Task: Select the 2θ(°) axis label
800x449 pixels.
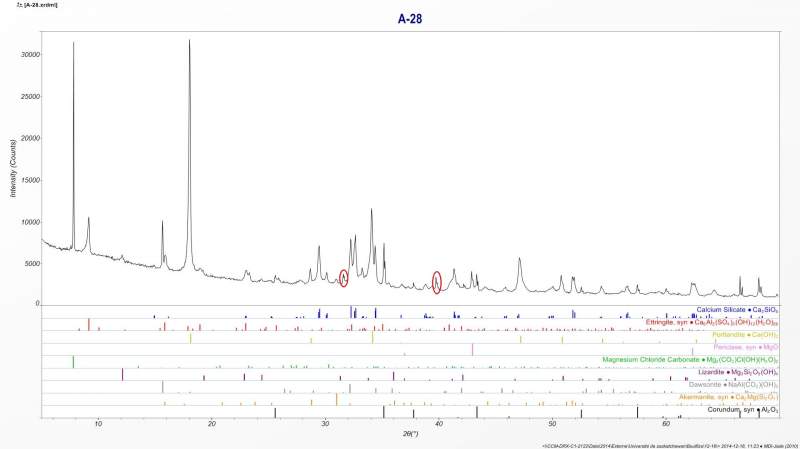Action: (410, 433)
